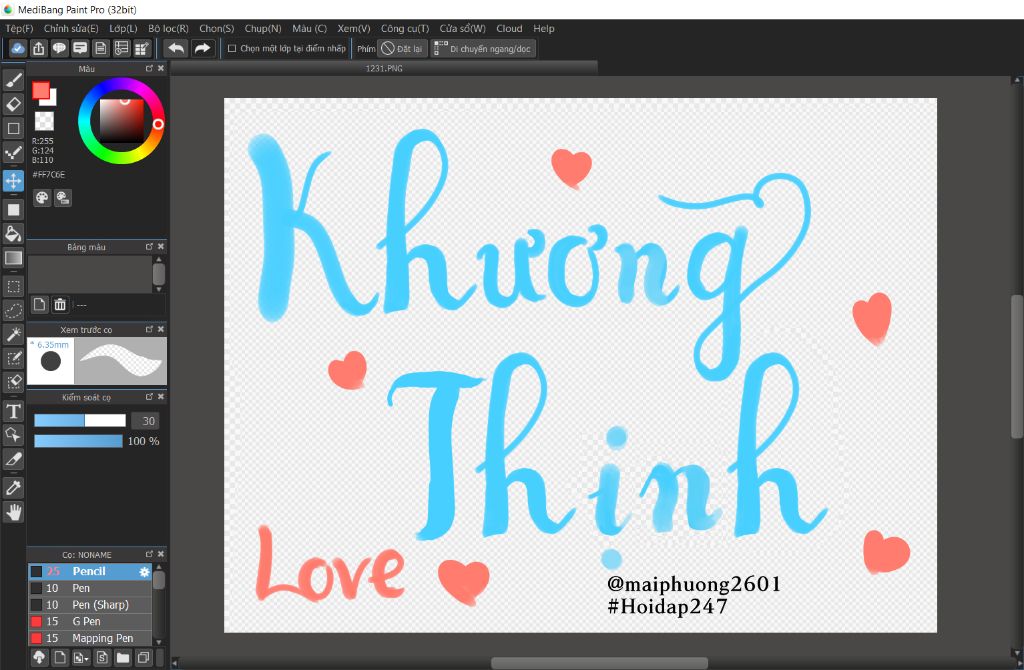Select the Brush tool
This screenshot has height=670, width=1024.
click(13, 80)
